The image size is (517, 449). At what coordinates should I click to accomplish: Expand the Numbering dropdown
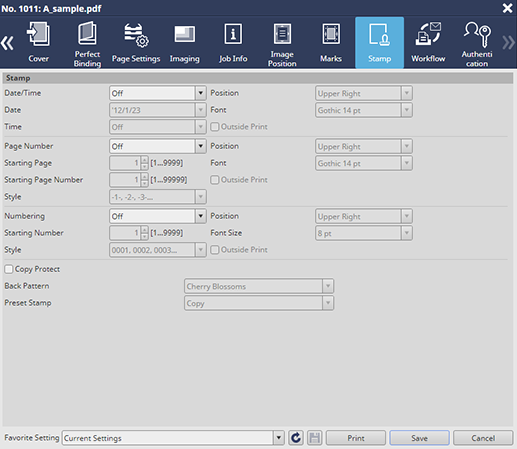(158, 216)
